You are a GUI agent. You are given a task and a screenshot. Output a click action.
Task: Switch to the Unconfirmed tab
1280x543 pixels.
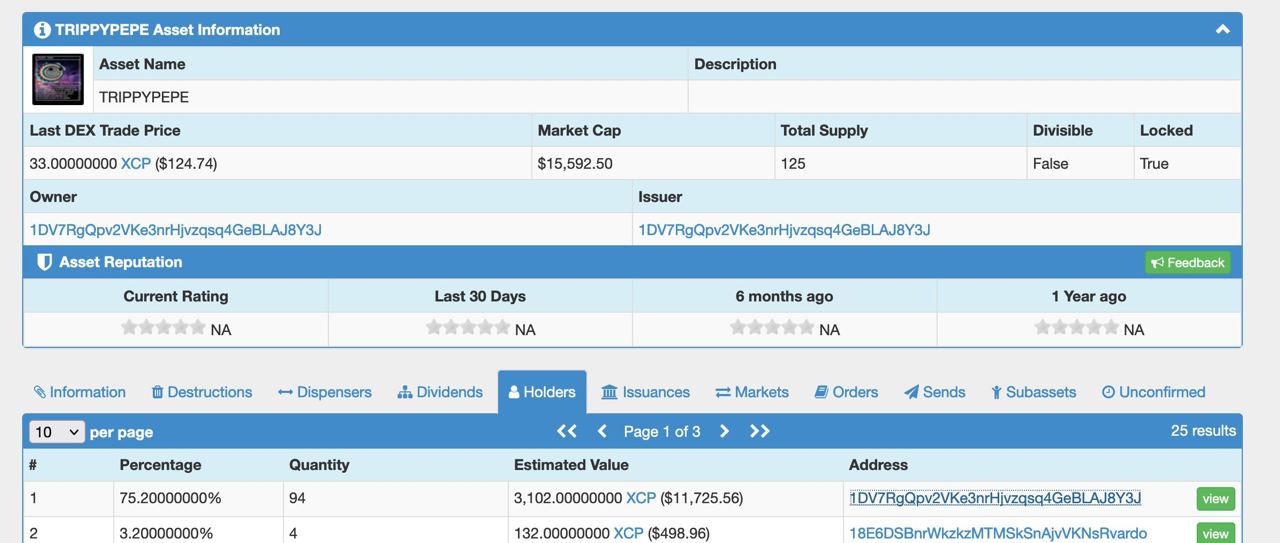[1154, 392]
